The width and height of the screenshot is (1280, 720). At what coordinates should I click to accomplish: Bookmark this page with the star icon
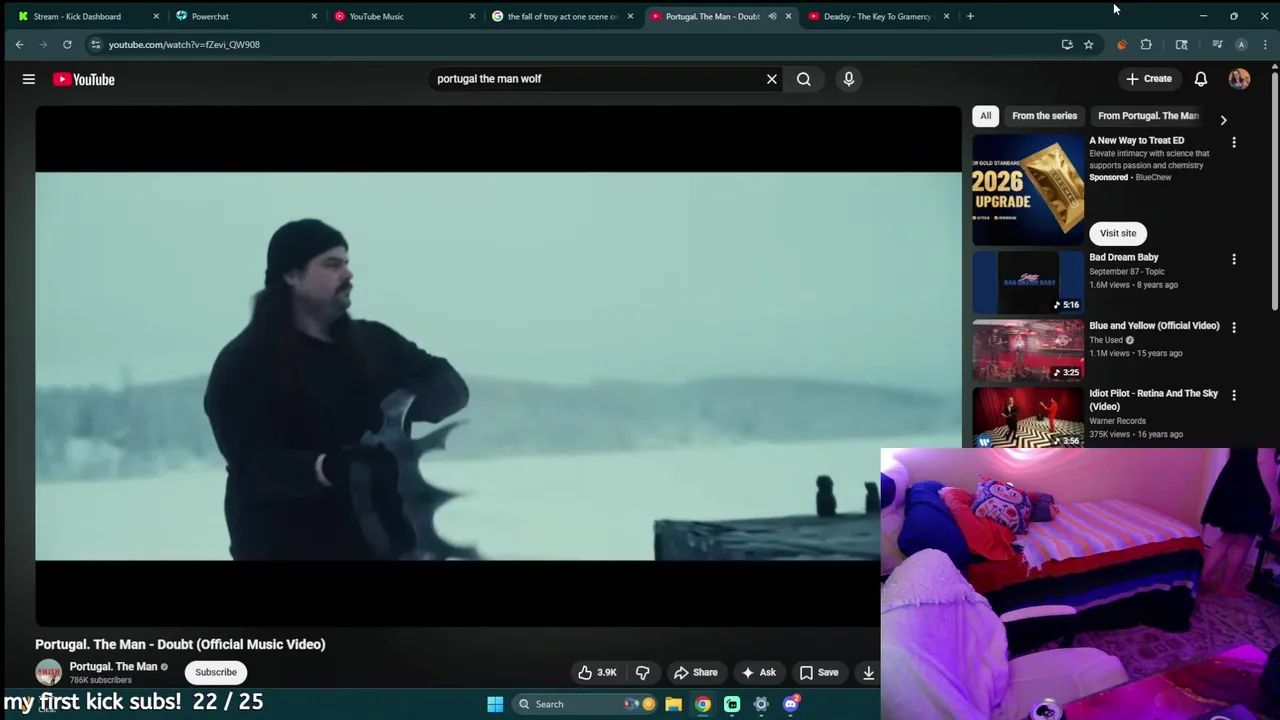click(1088, 44)
